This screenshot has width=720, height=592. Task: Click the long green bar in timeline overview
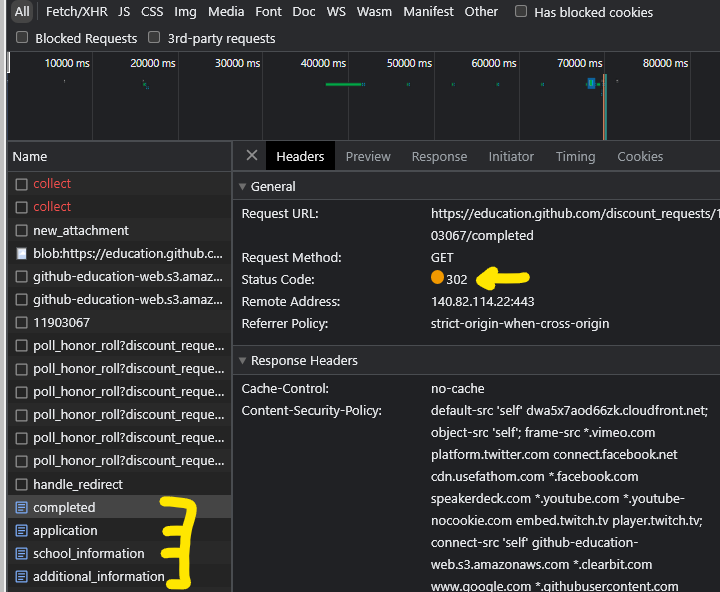pos(344,84)
